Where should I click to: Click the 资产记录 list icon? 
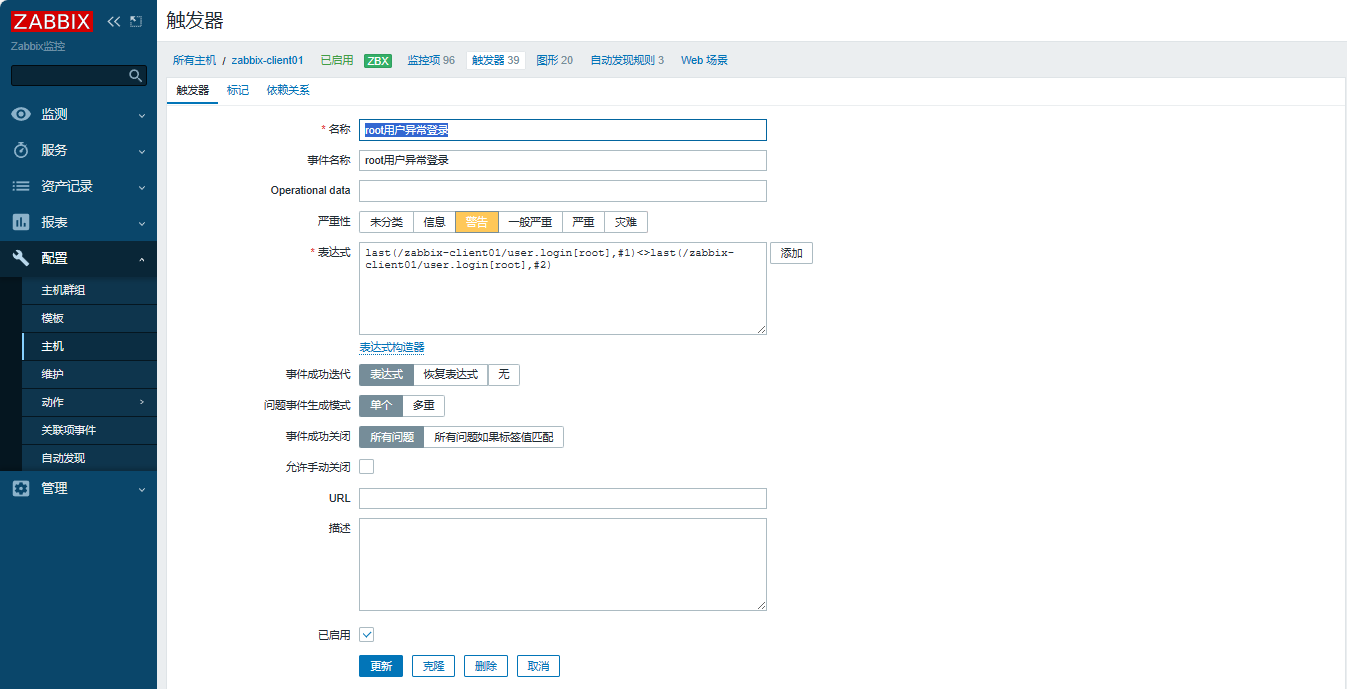20,186
